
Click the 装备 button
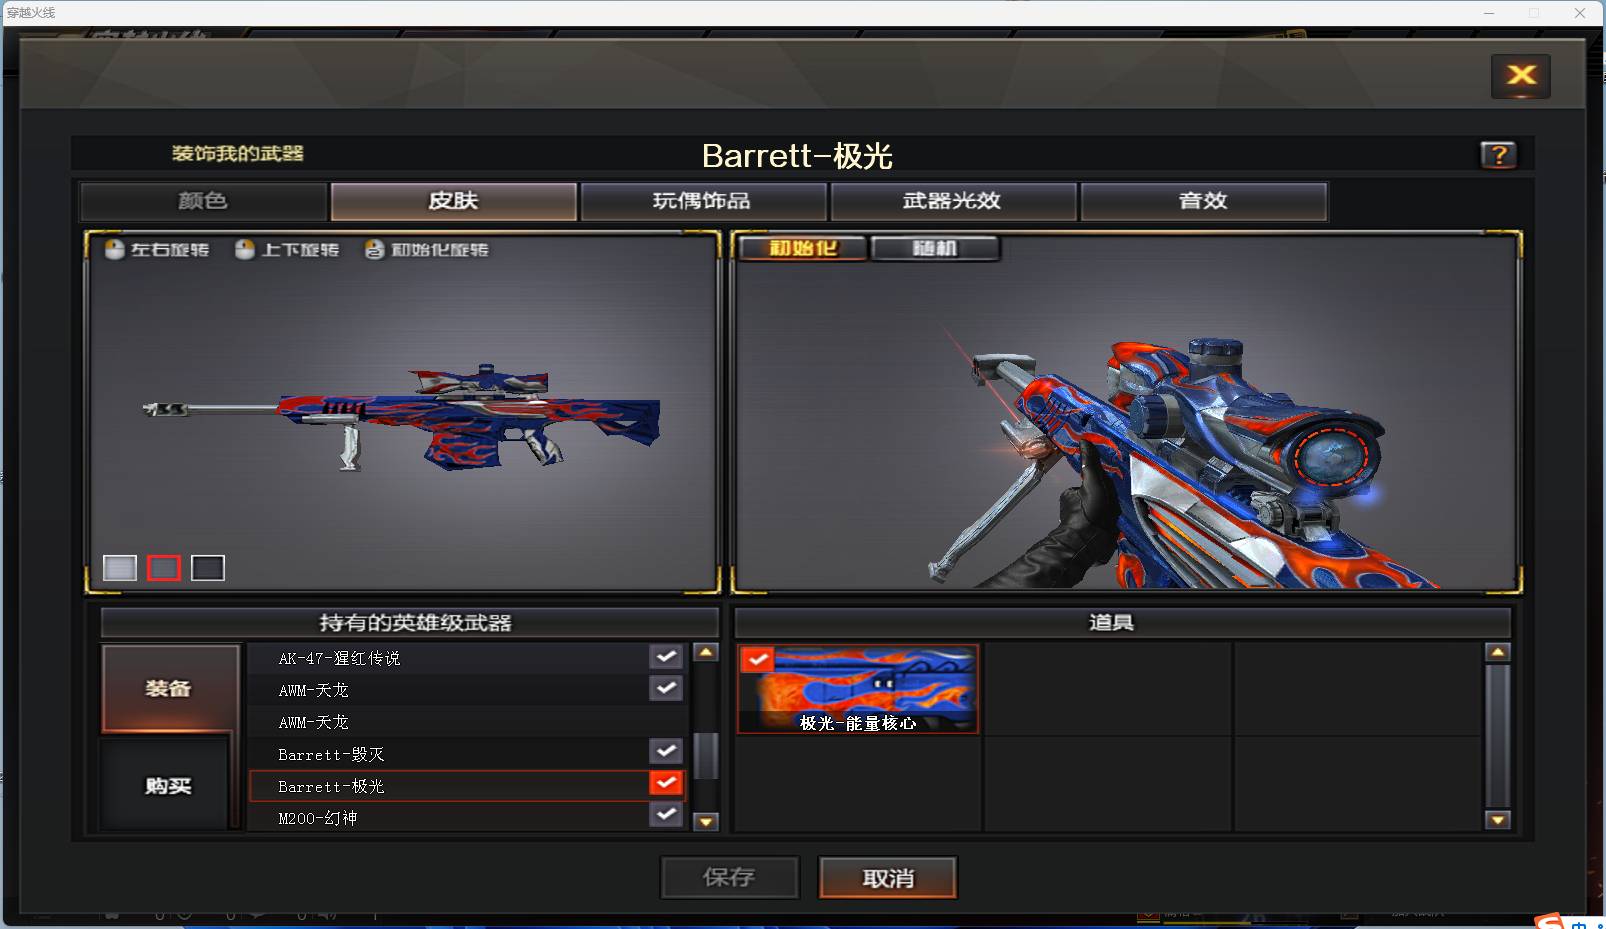(x=170, y=688)
